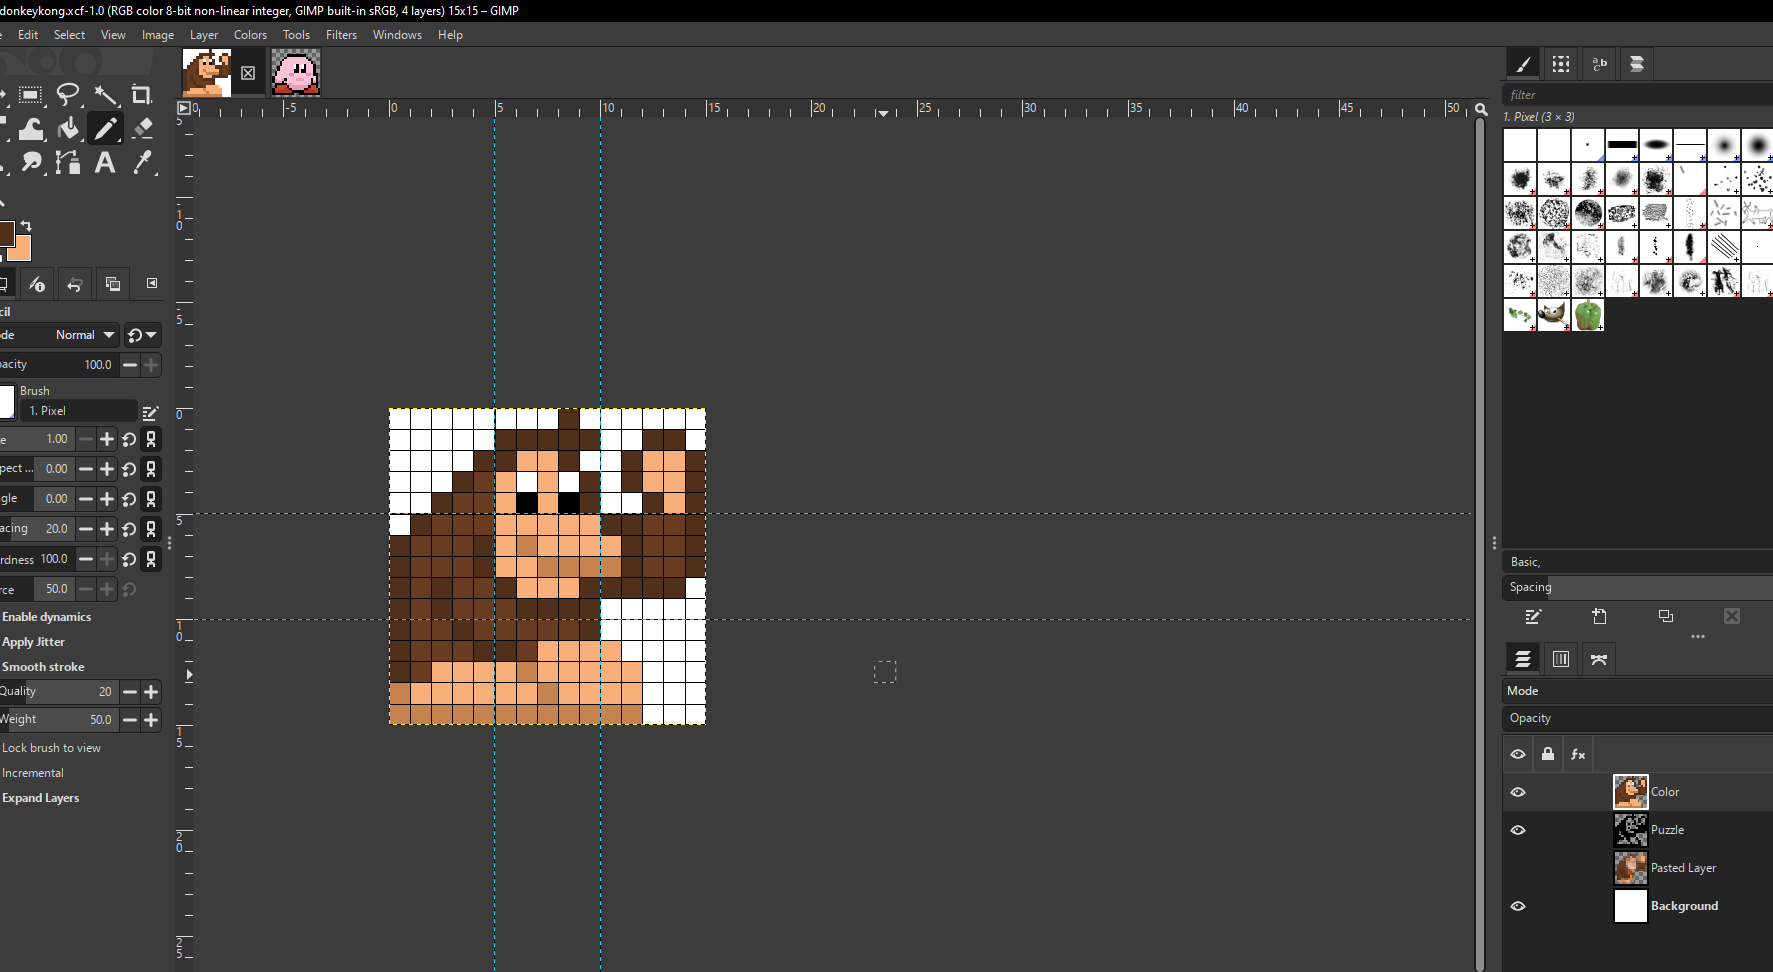Image resolution: width=1773 pixels, height=972 pixels.
Task: Select the Text tool
Action: coord(105,162)
